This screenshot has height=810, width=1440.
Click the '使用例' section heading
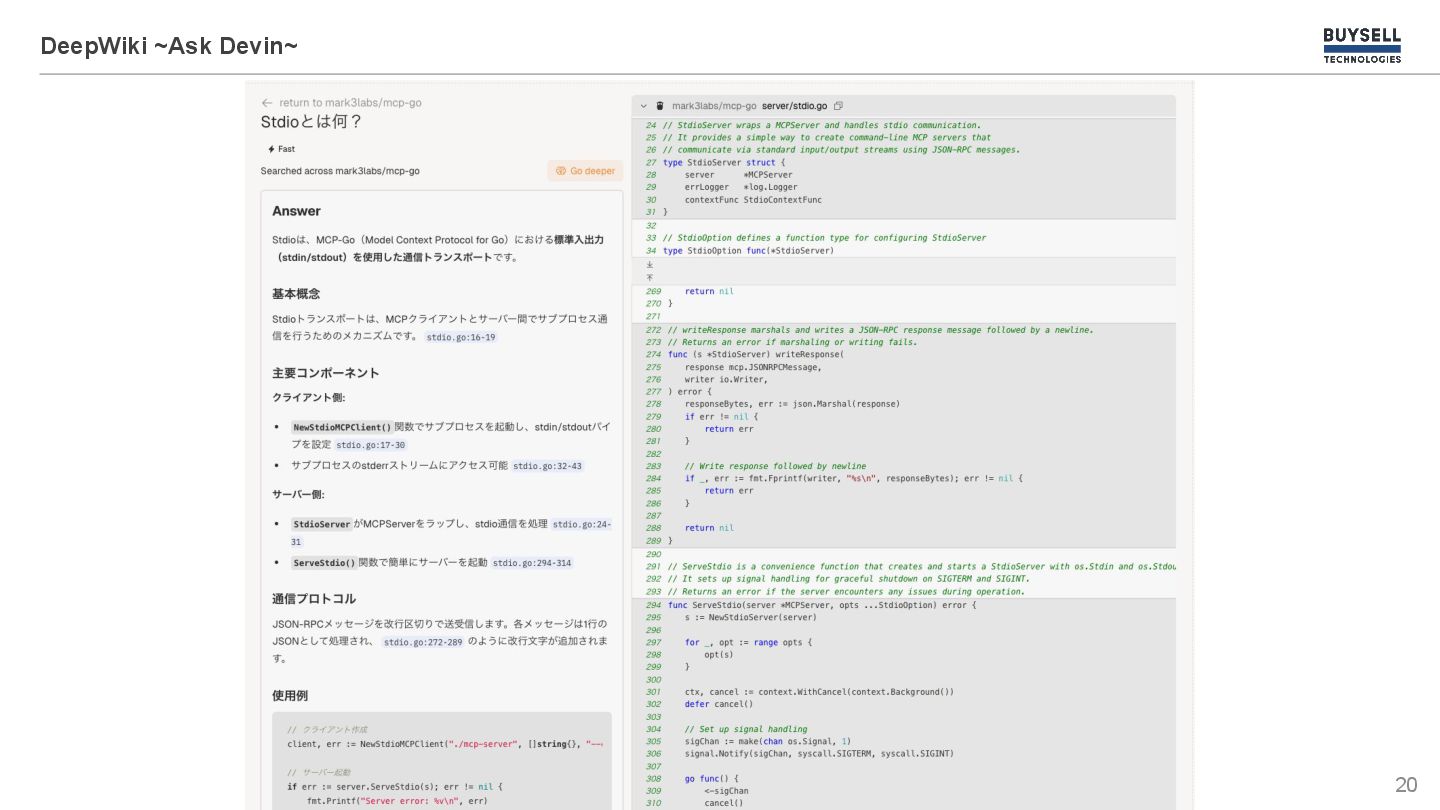point(290,695)
